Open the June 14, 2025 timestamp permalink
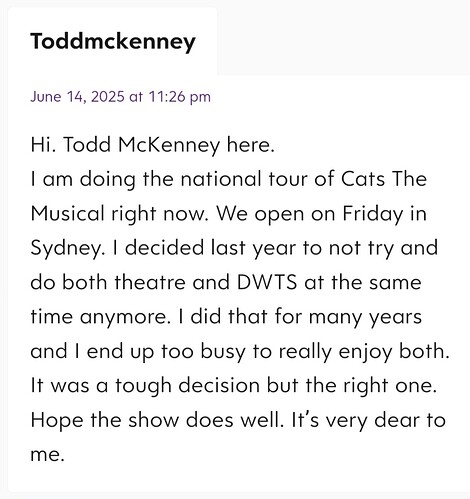 pos(120,97)
